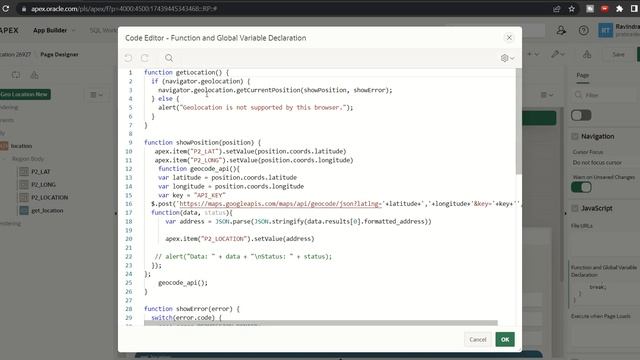Open Shared Components icon
Viewport: 640px width, 360px height.
click(x=587, y=54)
